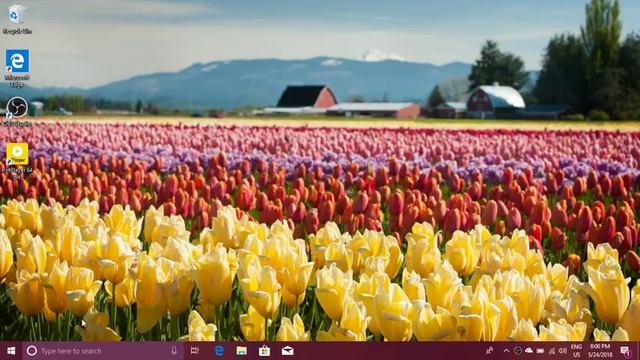Open the volume speaker tray icon
This screenshot has height=360, width=640.
563,351
